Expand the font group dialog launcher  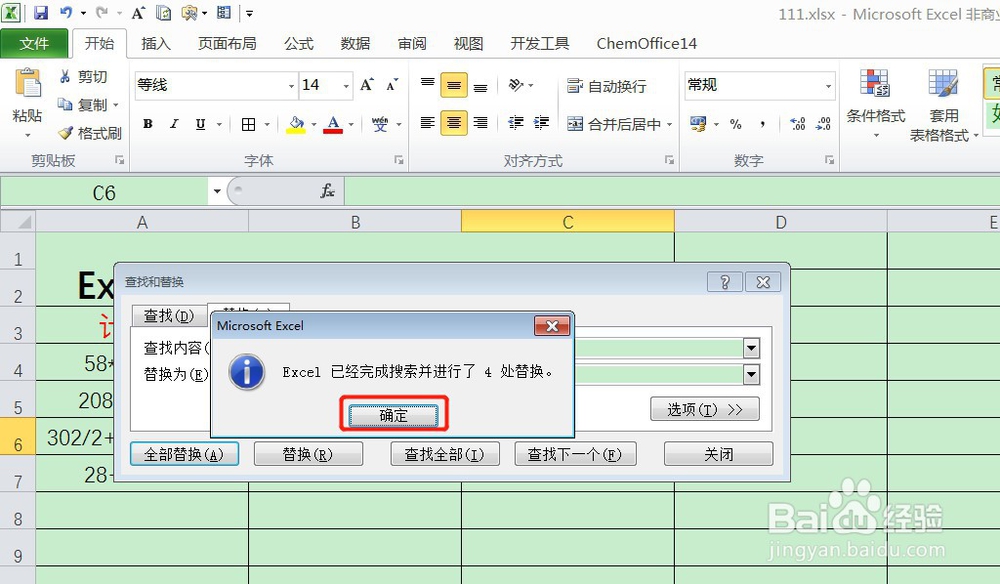399,160
